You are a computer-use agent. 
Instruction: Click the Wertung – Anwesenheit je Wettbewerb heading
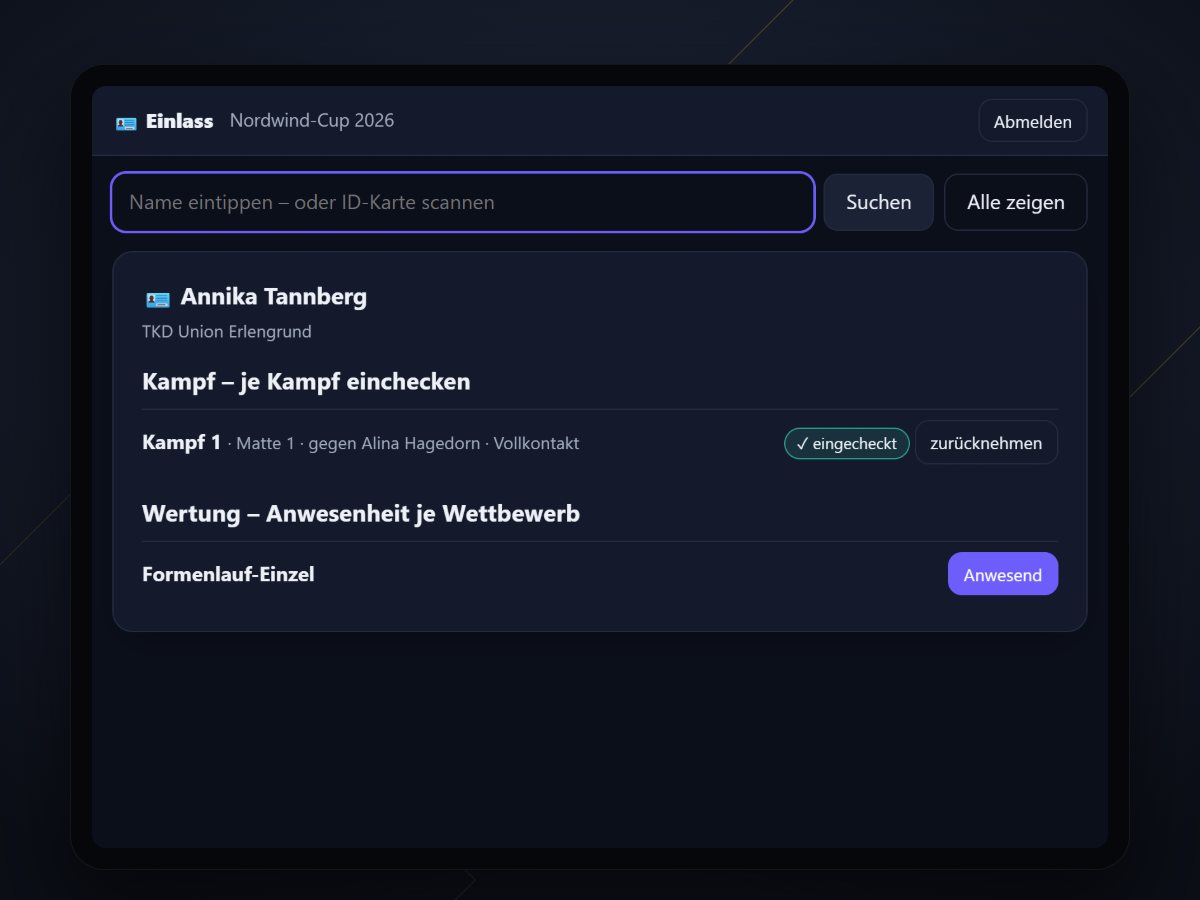point(361,513)
